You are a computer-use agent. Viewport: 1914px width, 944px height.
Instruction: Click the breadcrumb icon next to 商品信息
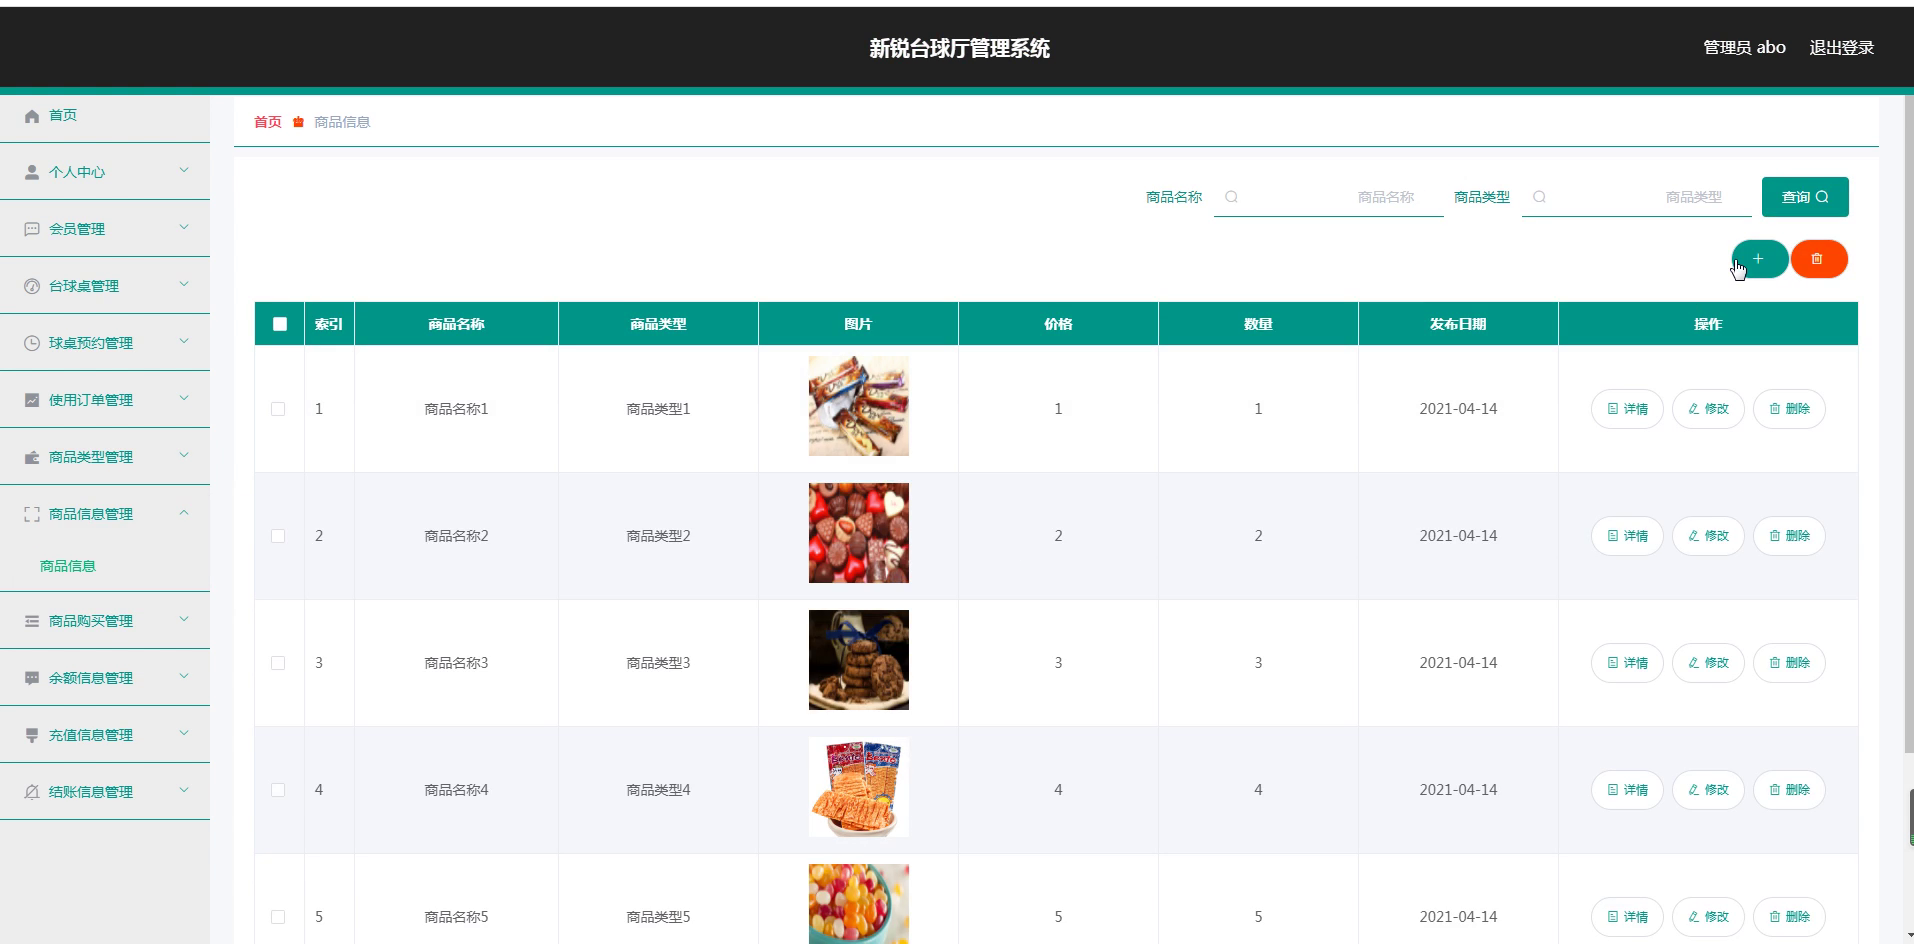298,122
